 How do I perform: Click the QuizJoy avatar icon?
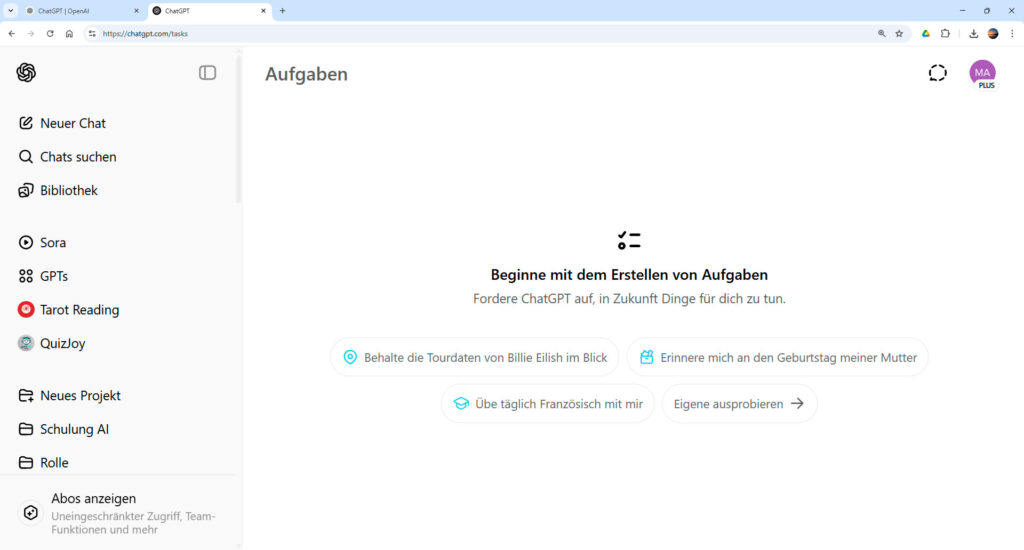tap(25, 343)
